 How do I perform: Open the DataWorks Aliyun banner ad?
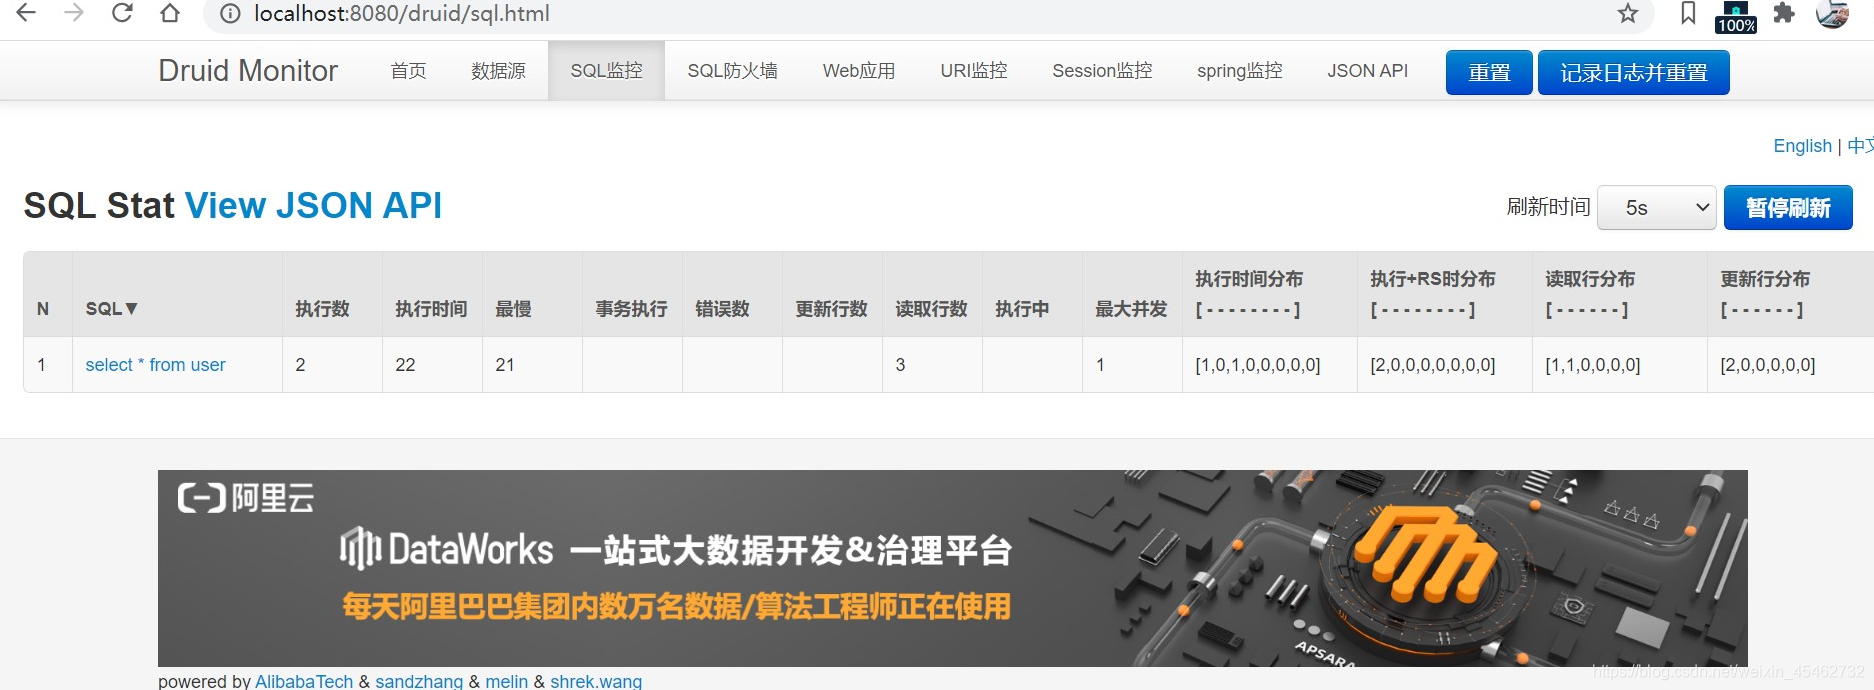(952, 568)
